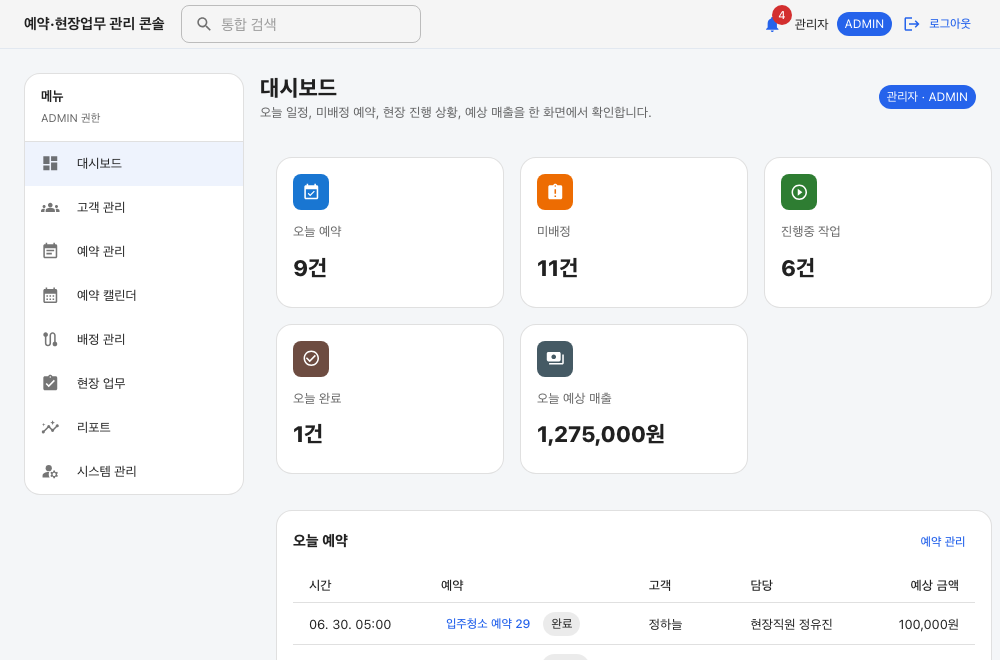Open the 입주청소 예약 29 link

coord(488,624)
